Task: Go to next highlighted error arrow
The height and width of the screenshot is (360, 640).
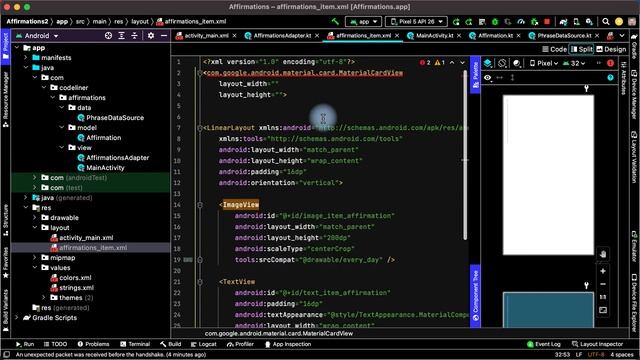Action: pyautogui.click(x=462, y=63)
